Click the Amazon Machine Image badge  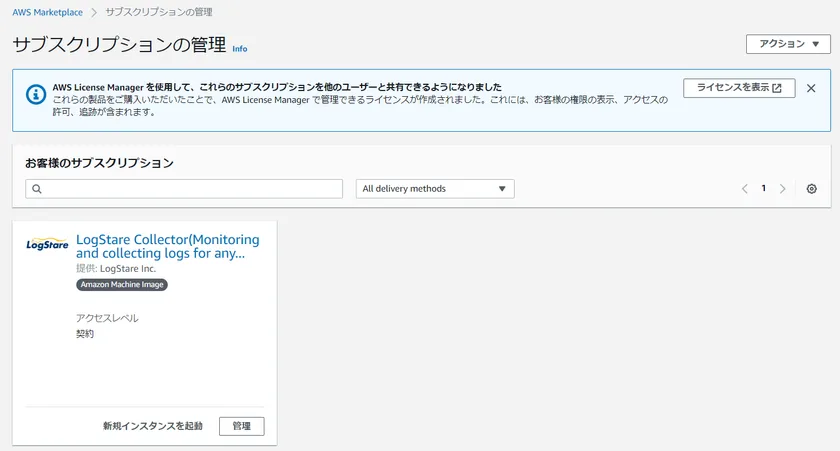(122, 284)
